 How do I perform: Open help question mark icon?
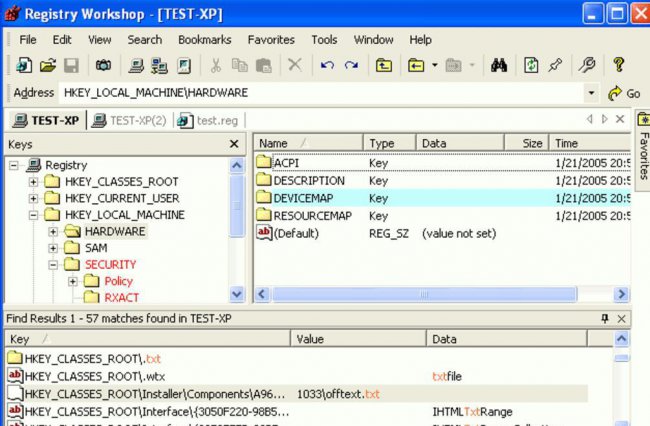point(618,65)
